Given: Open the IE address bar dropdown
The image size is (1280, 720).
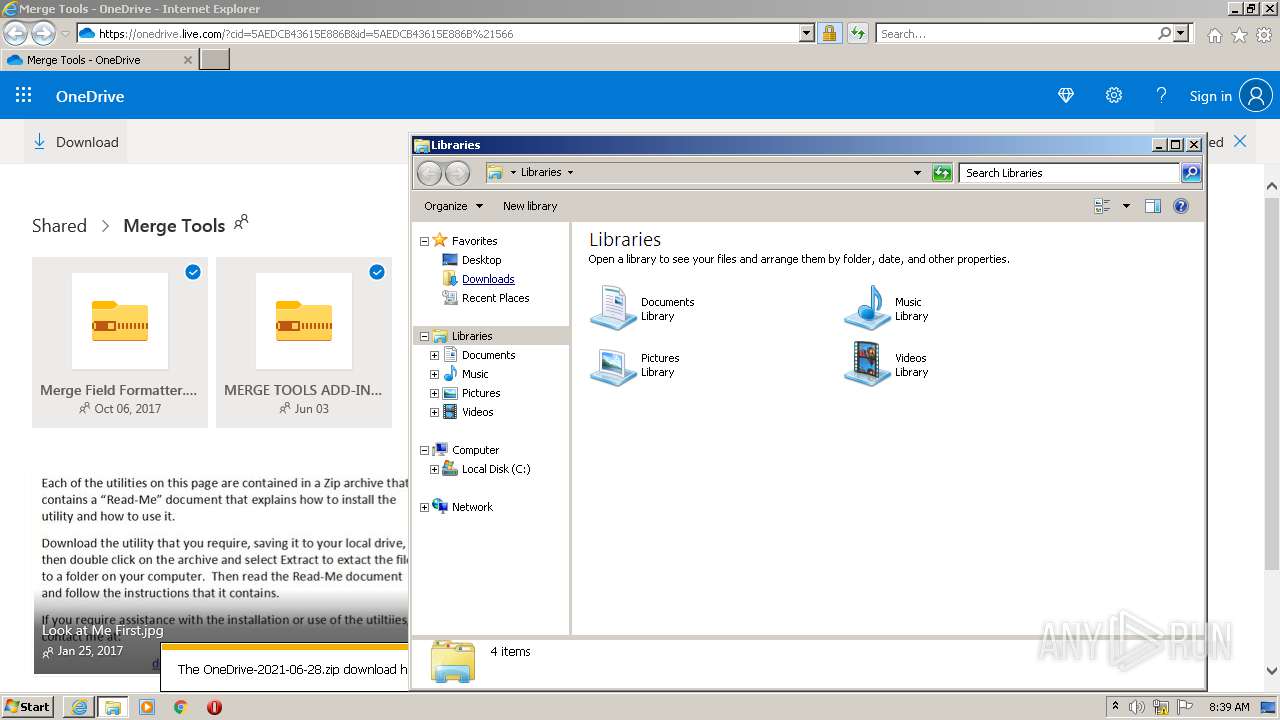Looking at the screenshot, I should pos(807,33).
